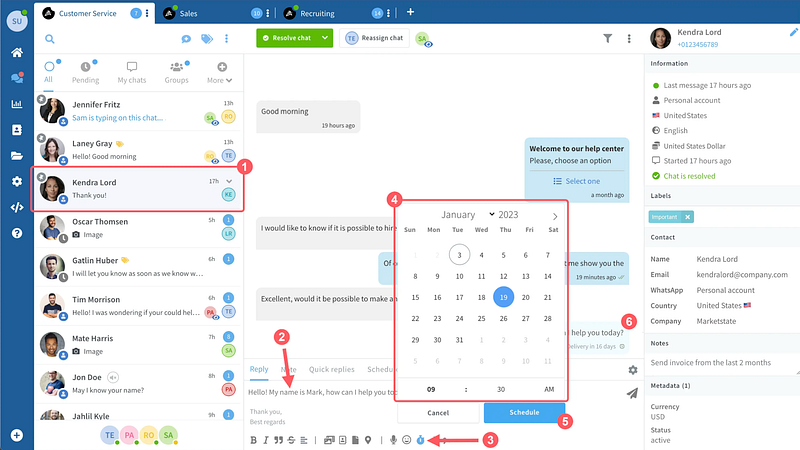The width and height of the screenshot is (800, 450).
Task: Open the emoji picker in toolbar
Action: 406,440
